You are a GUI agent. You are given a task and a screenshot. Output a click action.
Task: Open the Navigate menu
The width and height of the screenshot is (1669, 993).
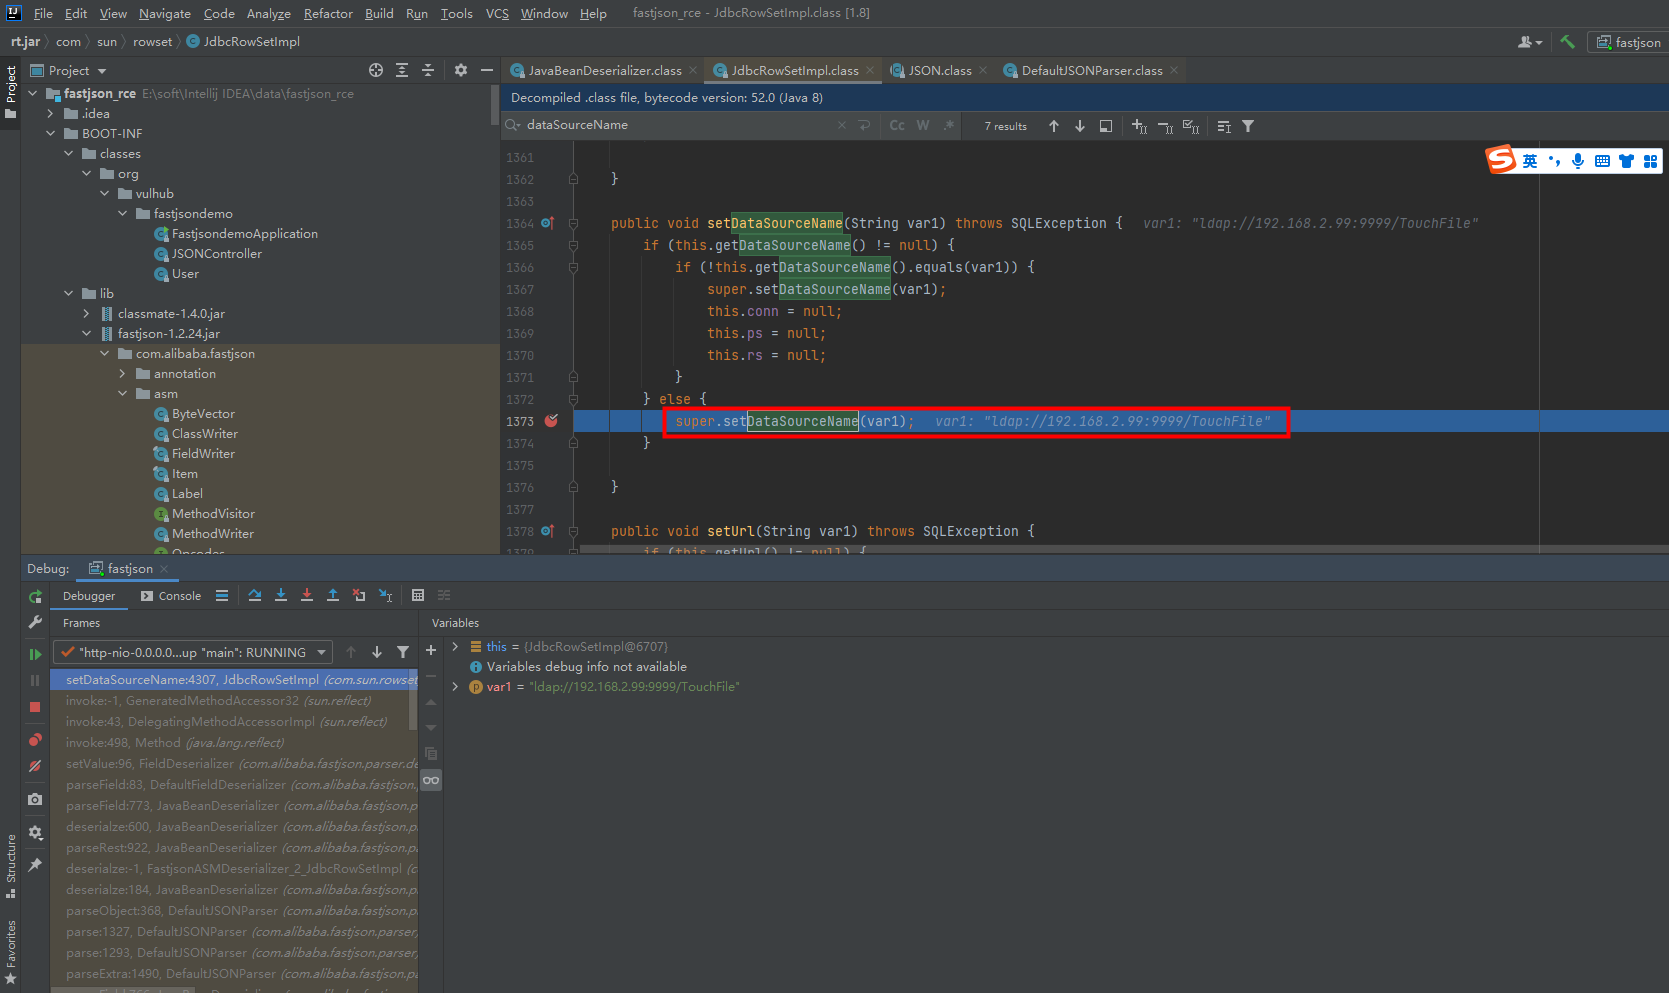[165, 13]
